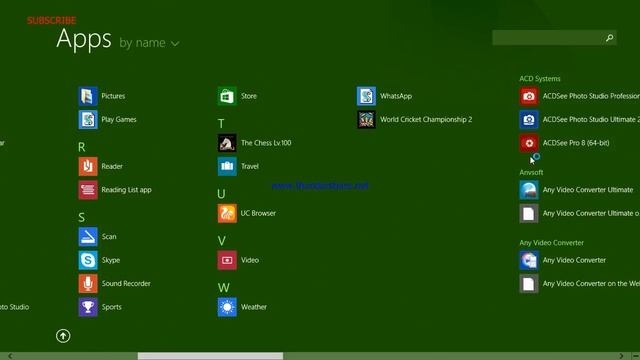640x360 pixels.
Task: Launch The Chess Lv.100 icon
Action: [227, 143]
